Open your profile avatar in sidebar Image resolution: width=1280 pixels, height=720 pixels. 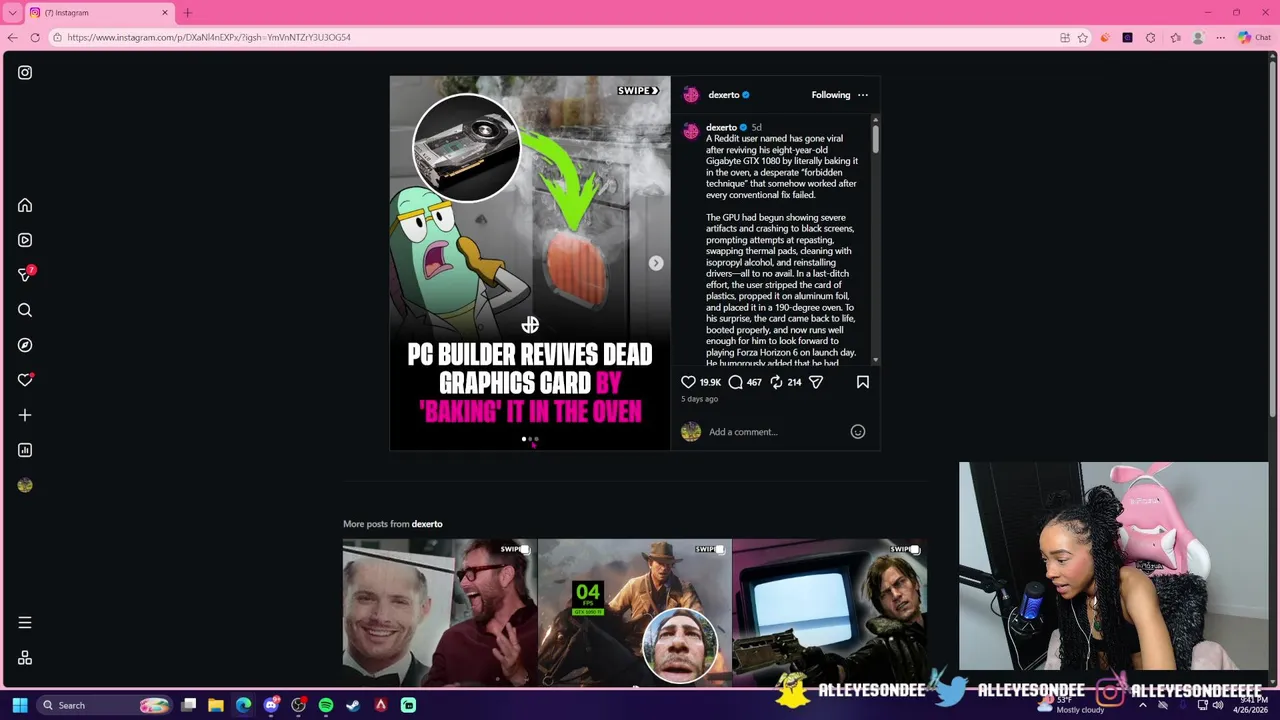coord(25,485)
